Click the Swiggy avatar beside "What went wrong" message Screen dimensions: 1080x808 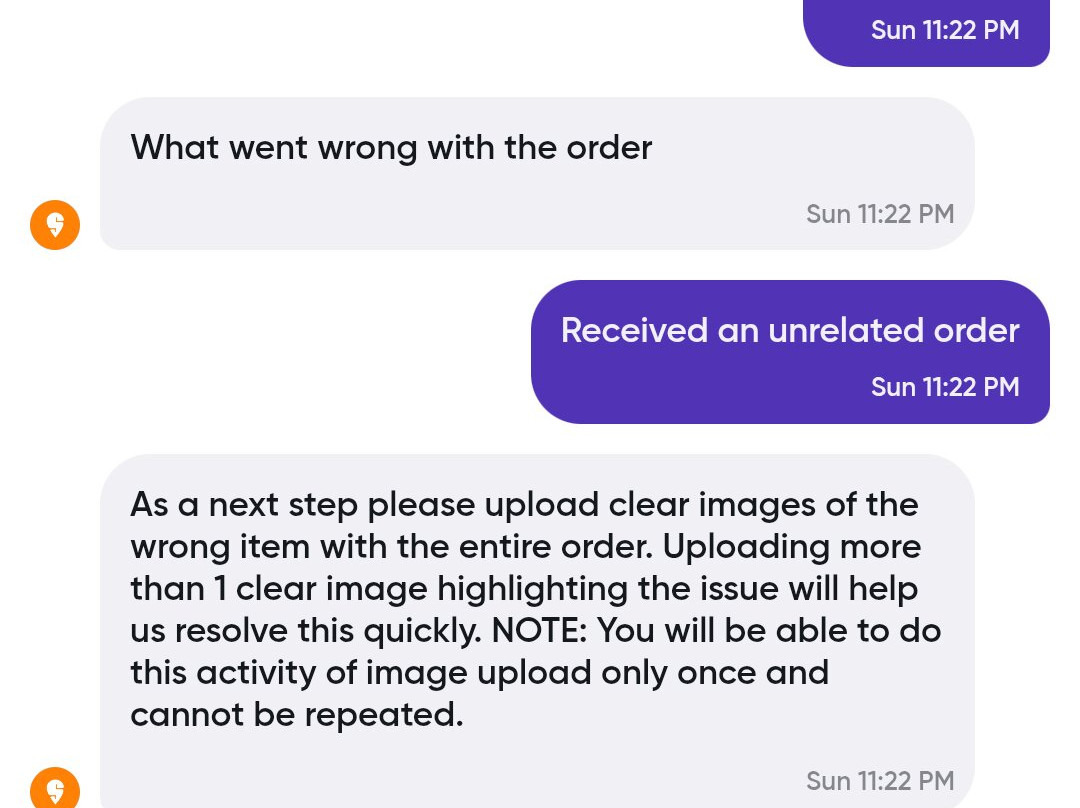[55, 225]
